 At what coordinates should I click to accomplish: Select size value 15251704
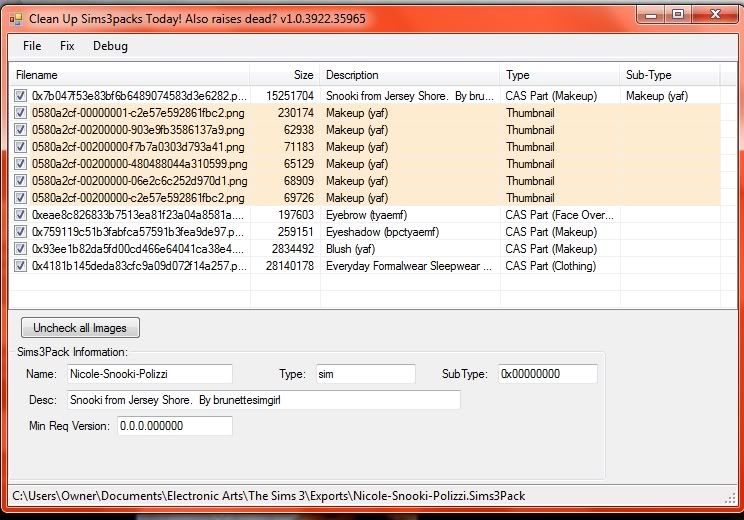pos(290,96)
